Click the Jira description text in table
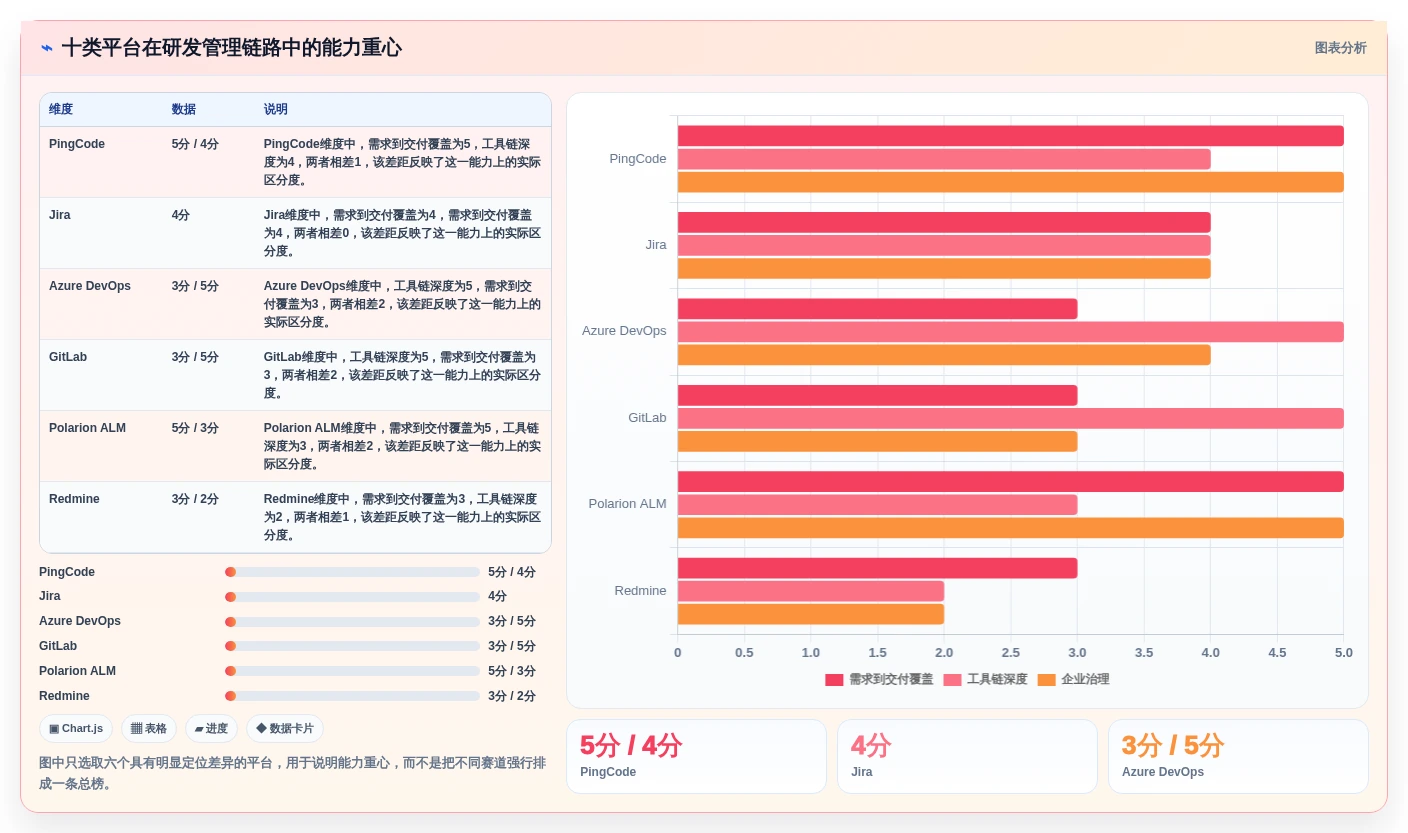The height and width of the screenshot is (833, 1408). click(x=402, y=233)
